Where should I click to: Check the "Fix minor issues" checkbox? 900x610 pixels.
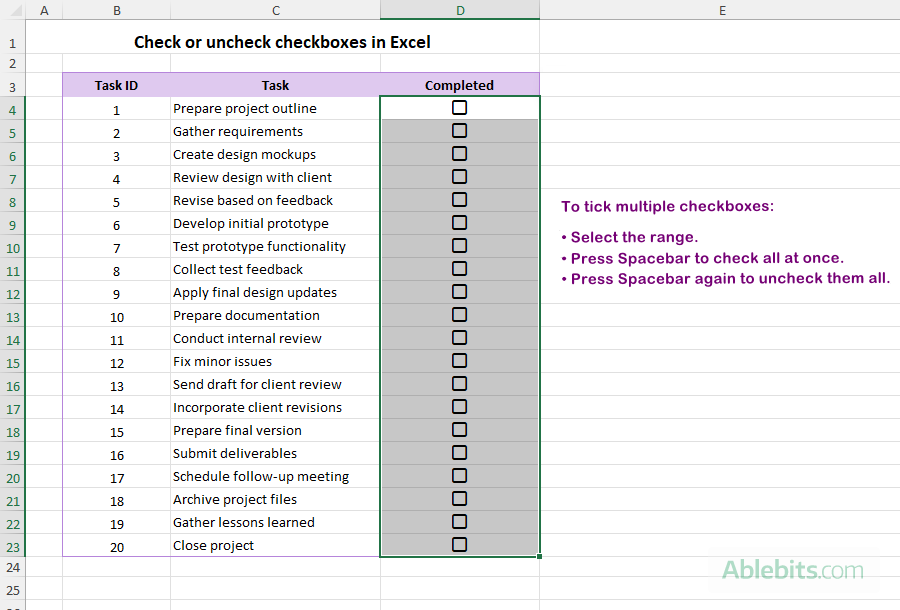[459, 360]
